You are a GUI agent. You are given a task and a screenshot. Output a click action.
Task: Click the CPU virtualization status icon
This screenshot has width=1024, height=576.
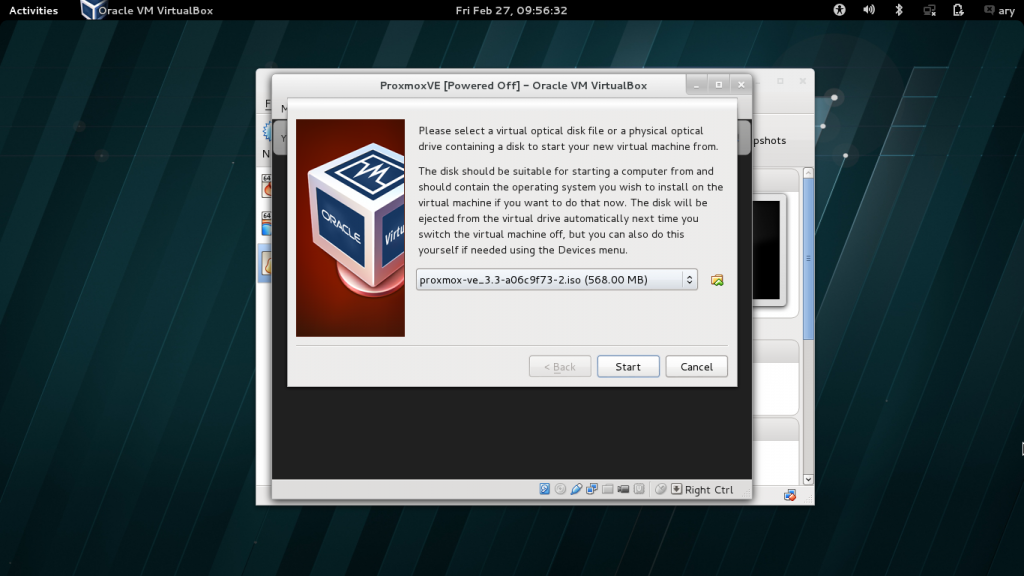[x=639, y=489]
